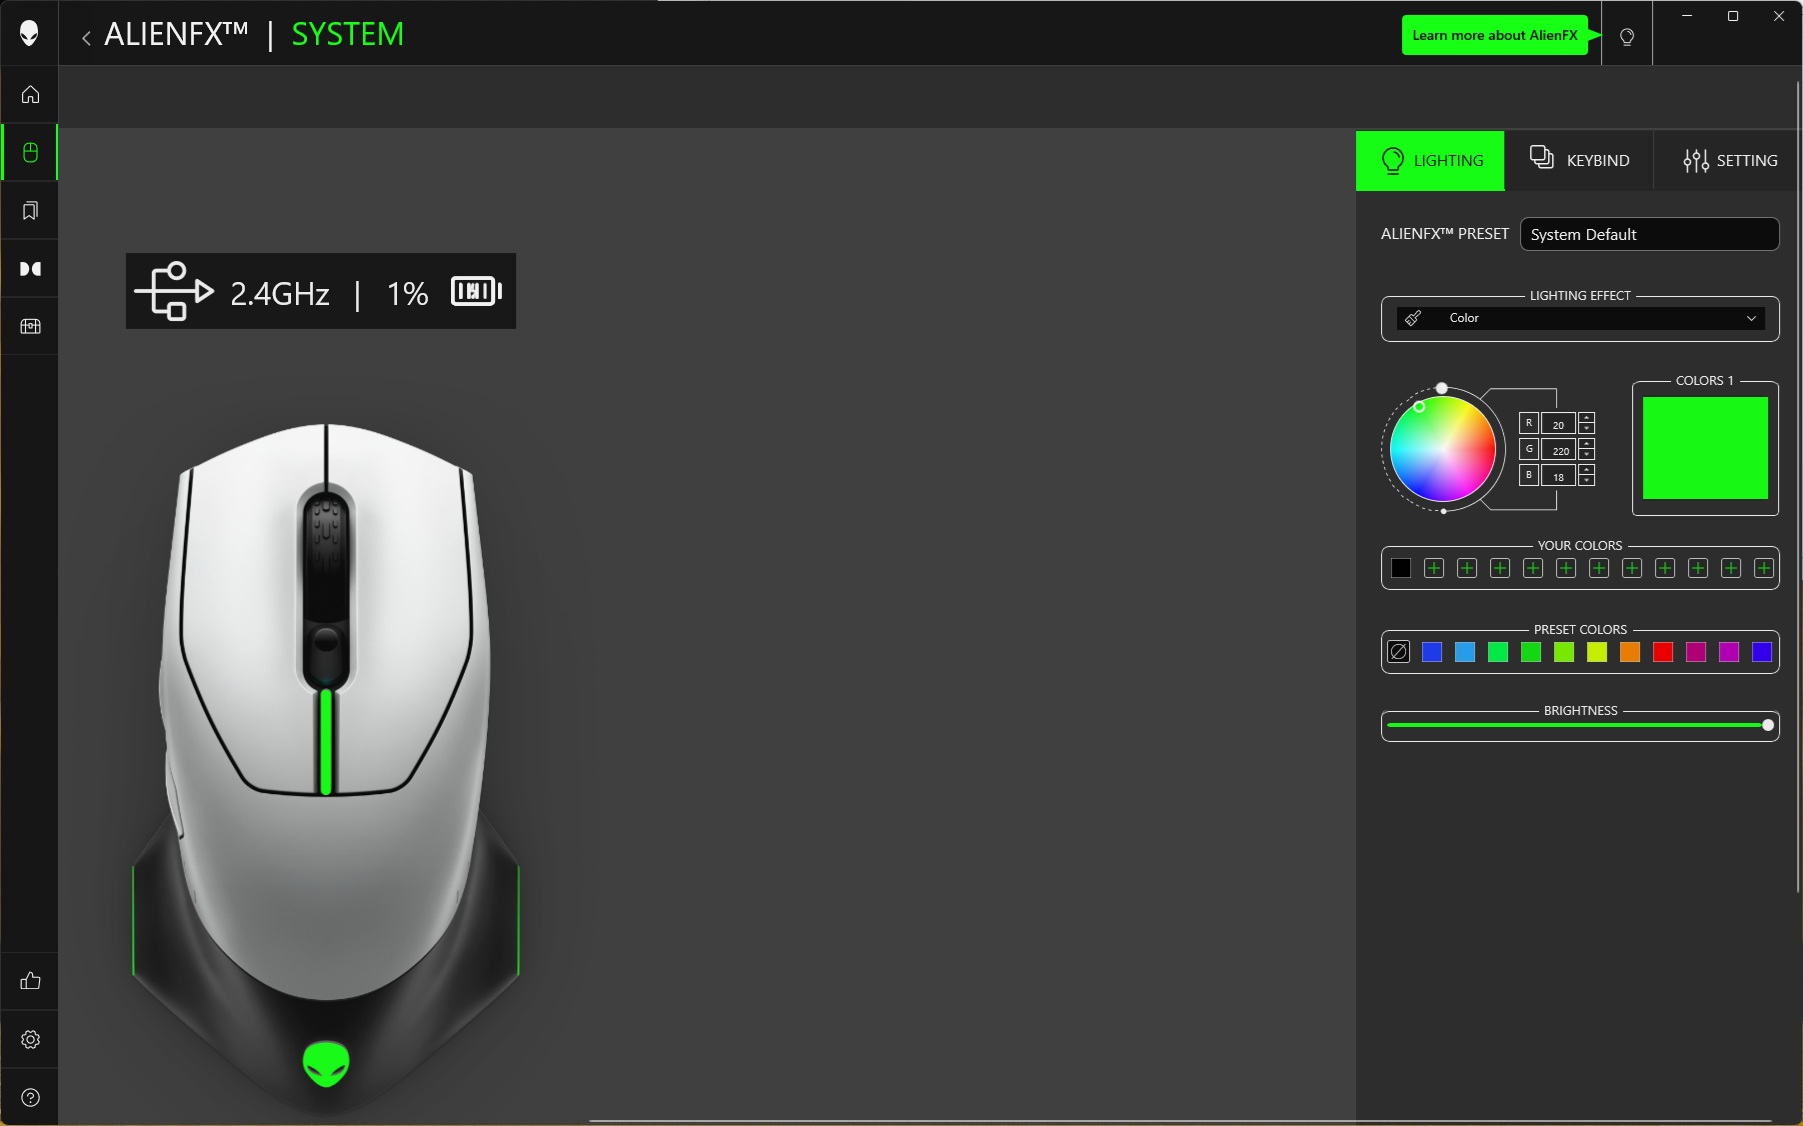
Task: Increase the R value with up arrow
Action: coord(1586,417)
